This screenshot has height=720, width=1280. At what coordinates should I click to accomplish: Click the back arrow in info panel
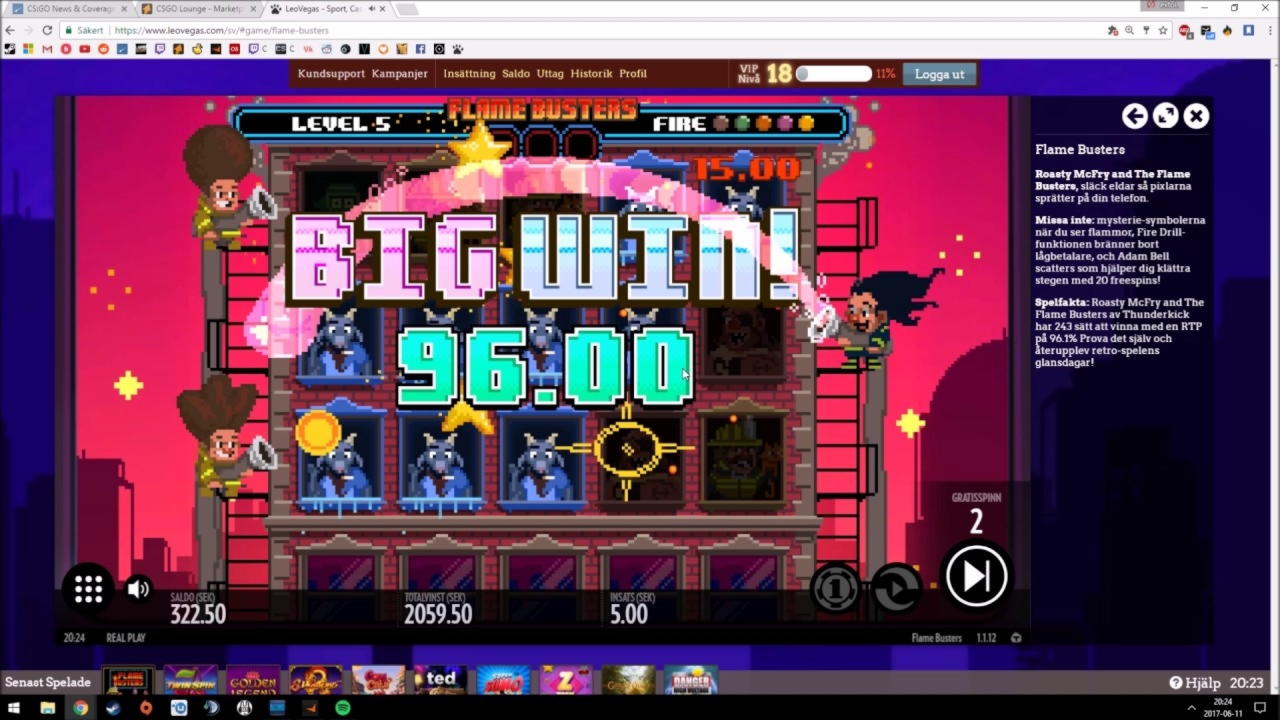(x=1134, y=116)
